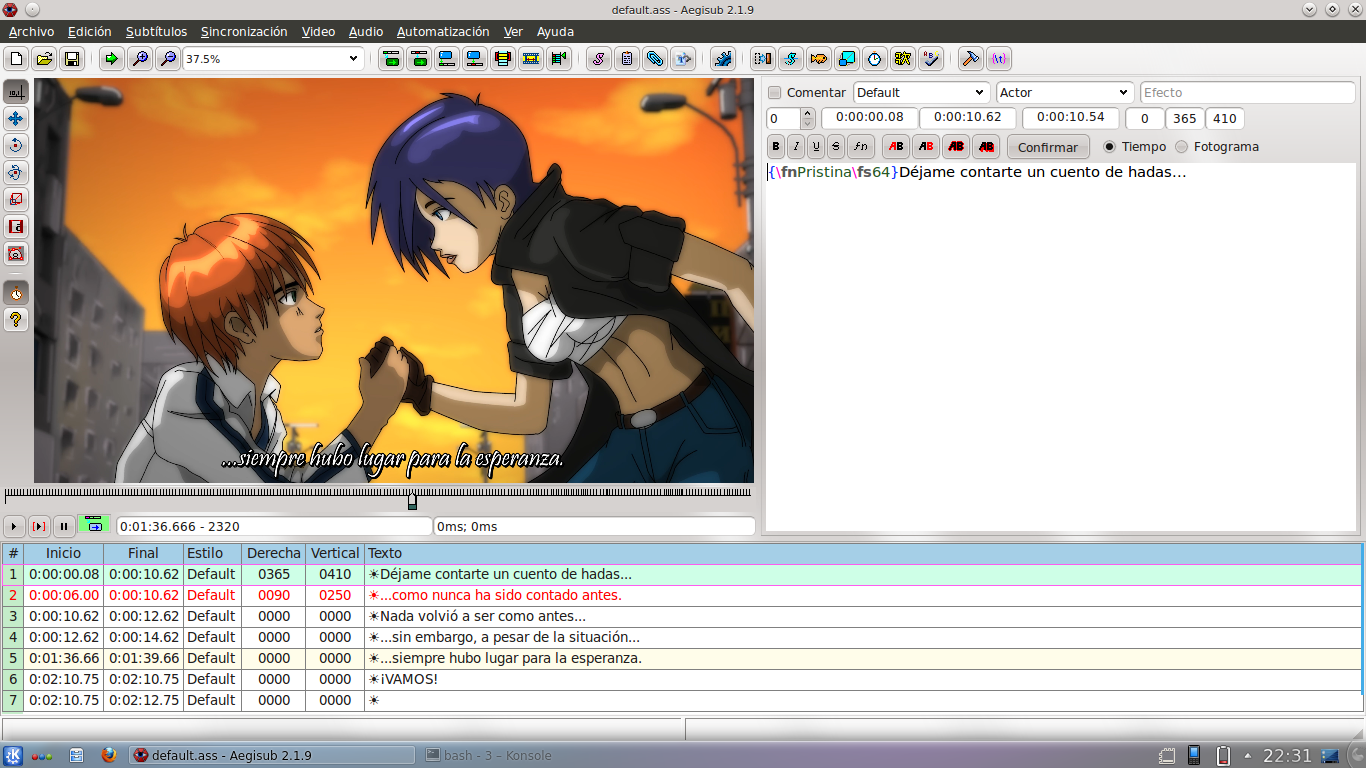Screen dimensions: 1366x768
Task: Open the Automation manager icon
Action: pos(722,59)
